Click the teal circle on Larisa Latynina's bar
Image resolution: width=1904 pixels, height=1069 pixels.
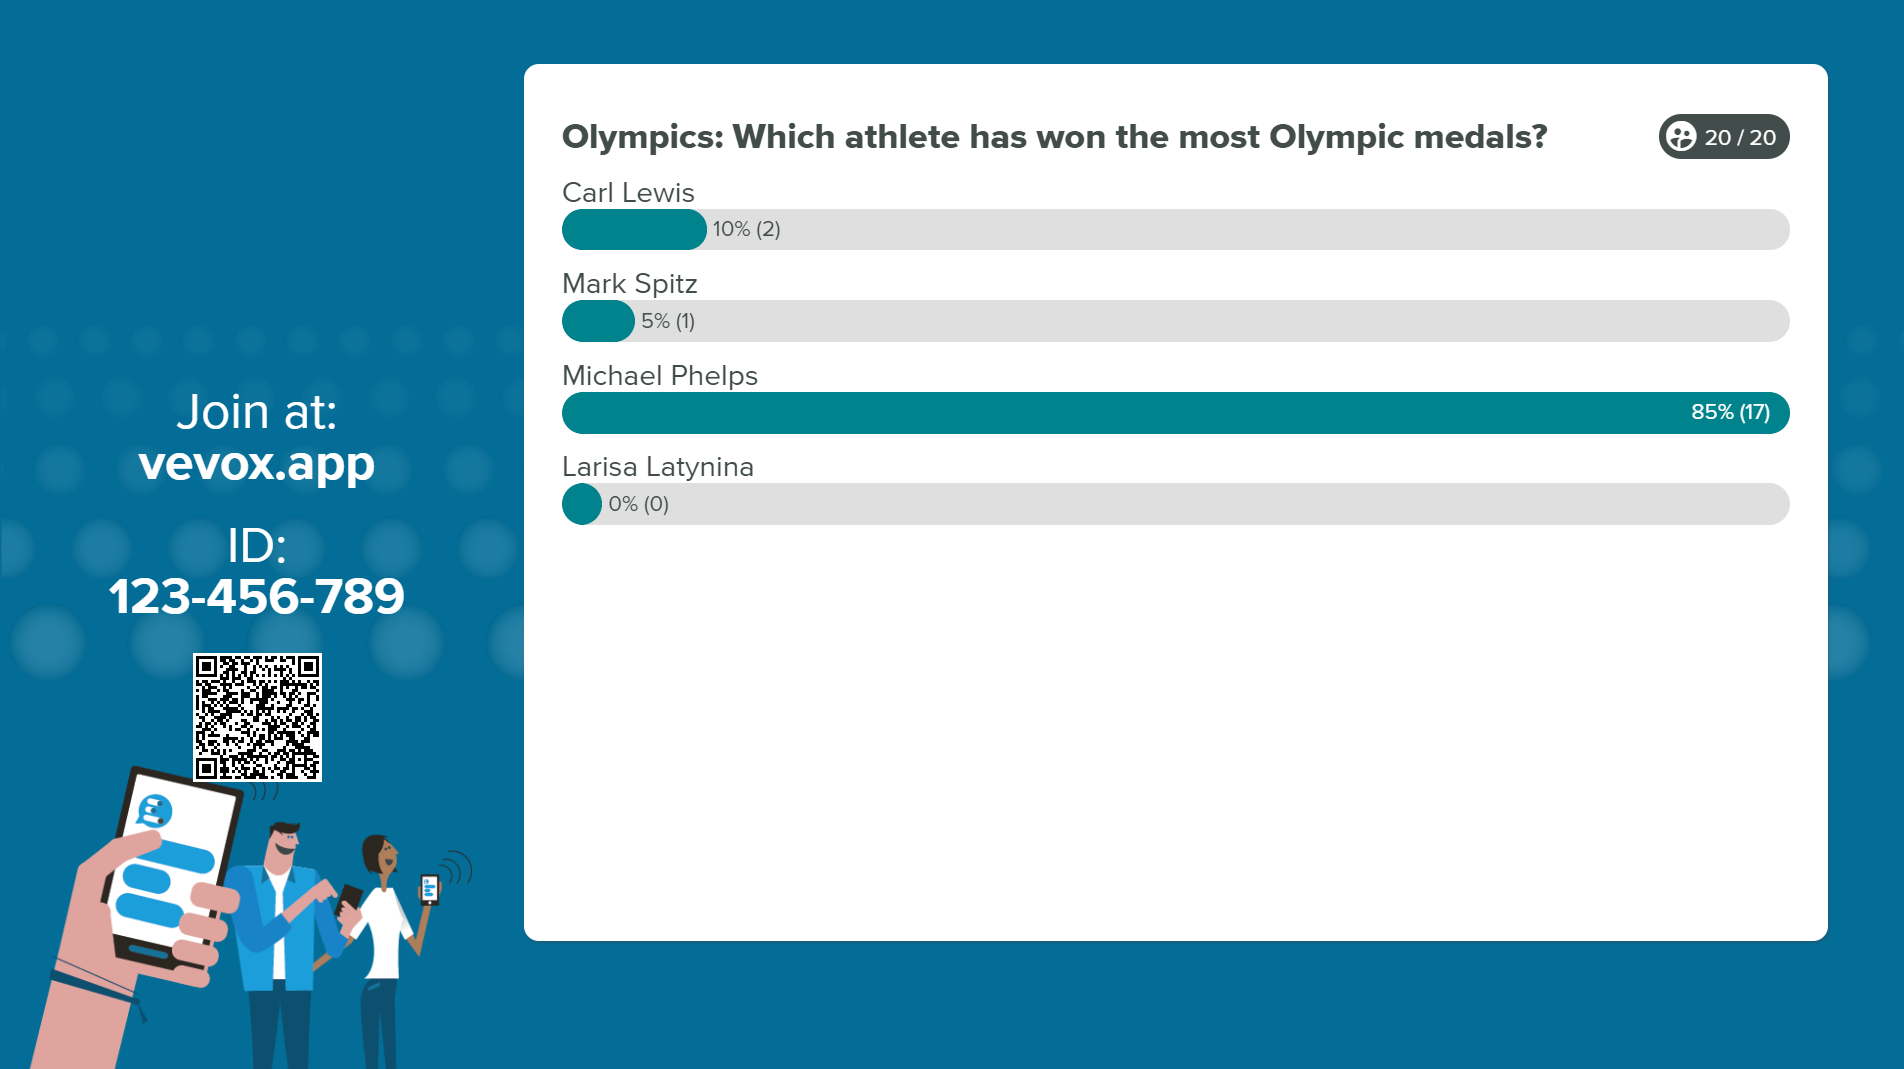(582, 504)
